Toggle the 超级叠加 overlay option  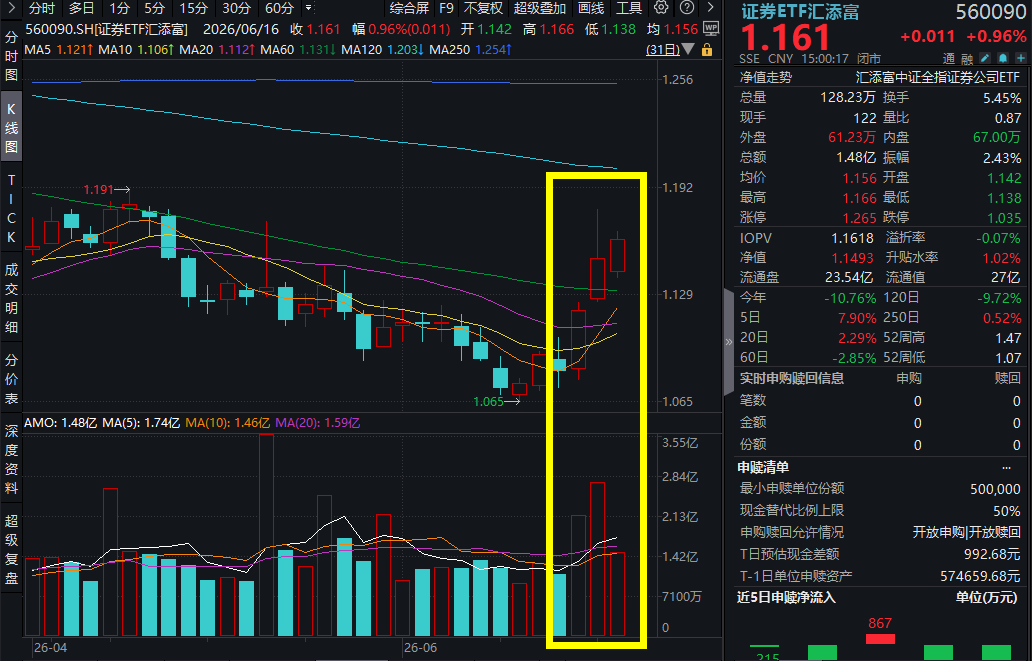pyautogui.click(x=540, y=8)
